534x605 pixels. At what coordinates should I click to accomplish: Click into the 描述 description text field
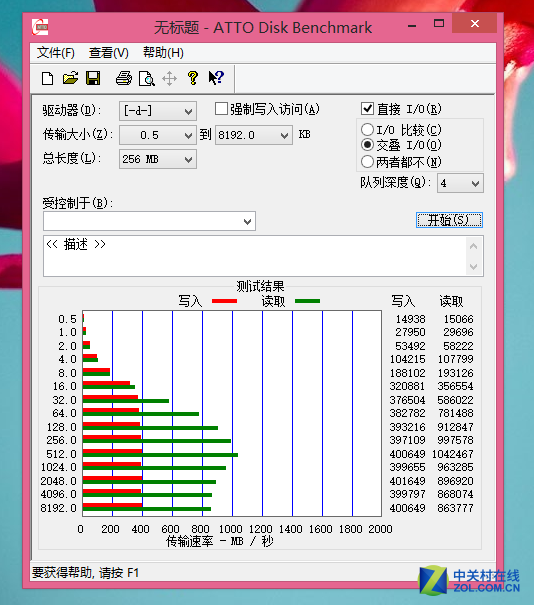[x=255, y=256]
